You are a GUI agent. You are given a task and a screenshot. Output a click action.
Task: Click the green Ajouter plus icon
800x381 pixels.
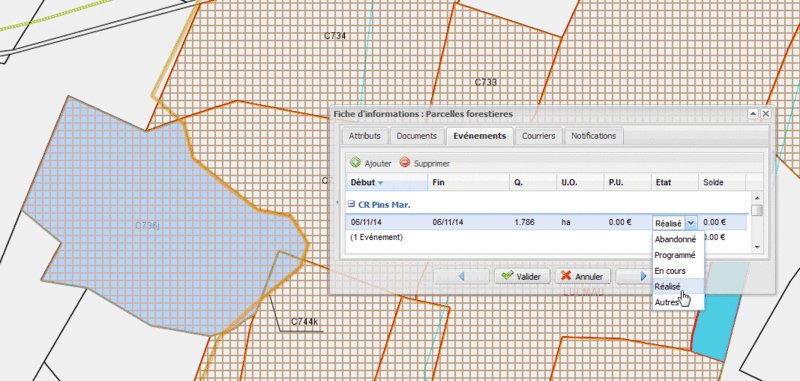pyautogui.click(x=355, y=163)
